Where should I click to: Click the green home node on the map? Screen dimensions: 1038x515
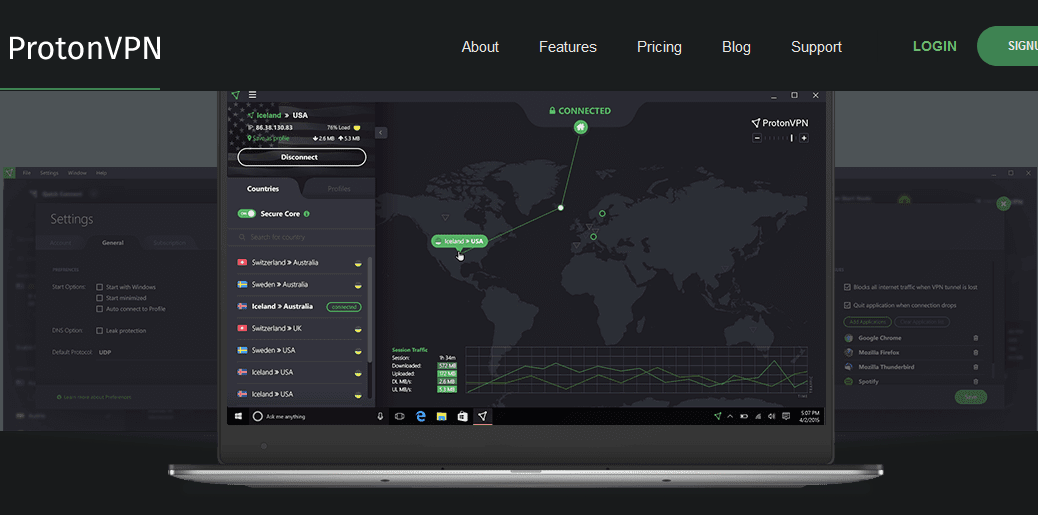point(581,127)
